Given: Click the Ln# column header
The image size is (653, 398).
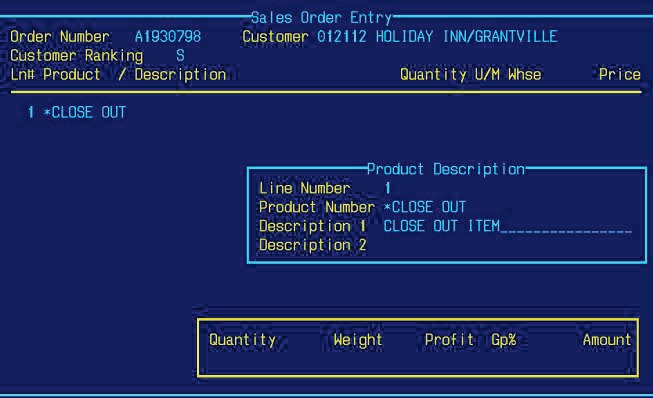Looking at the screenshot, I should [x=22, y=75].
